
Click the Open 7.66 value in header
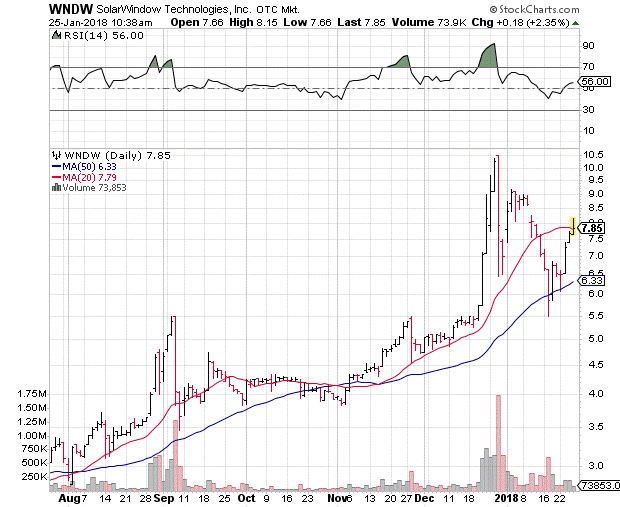[x=197, y=23]
